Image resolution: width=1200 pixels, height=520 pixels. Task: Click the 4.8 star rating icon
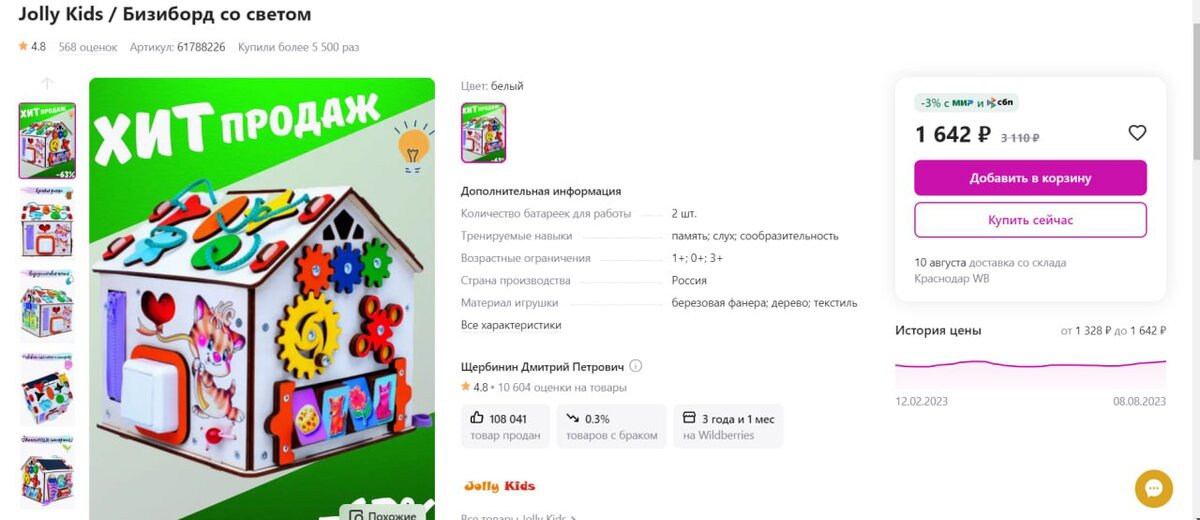(x=23, y=47)
